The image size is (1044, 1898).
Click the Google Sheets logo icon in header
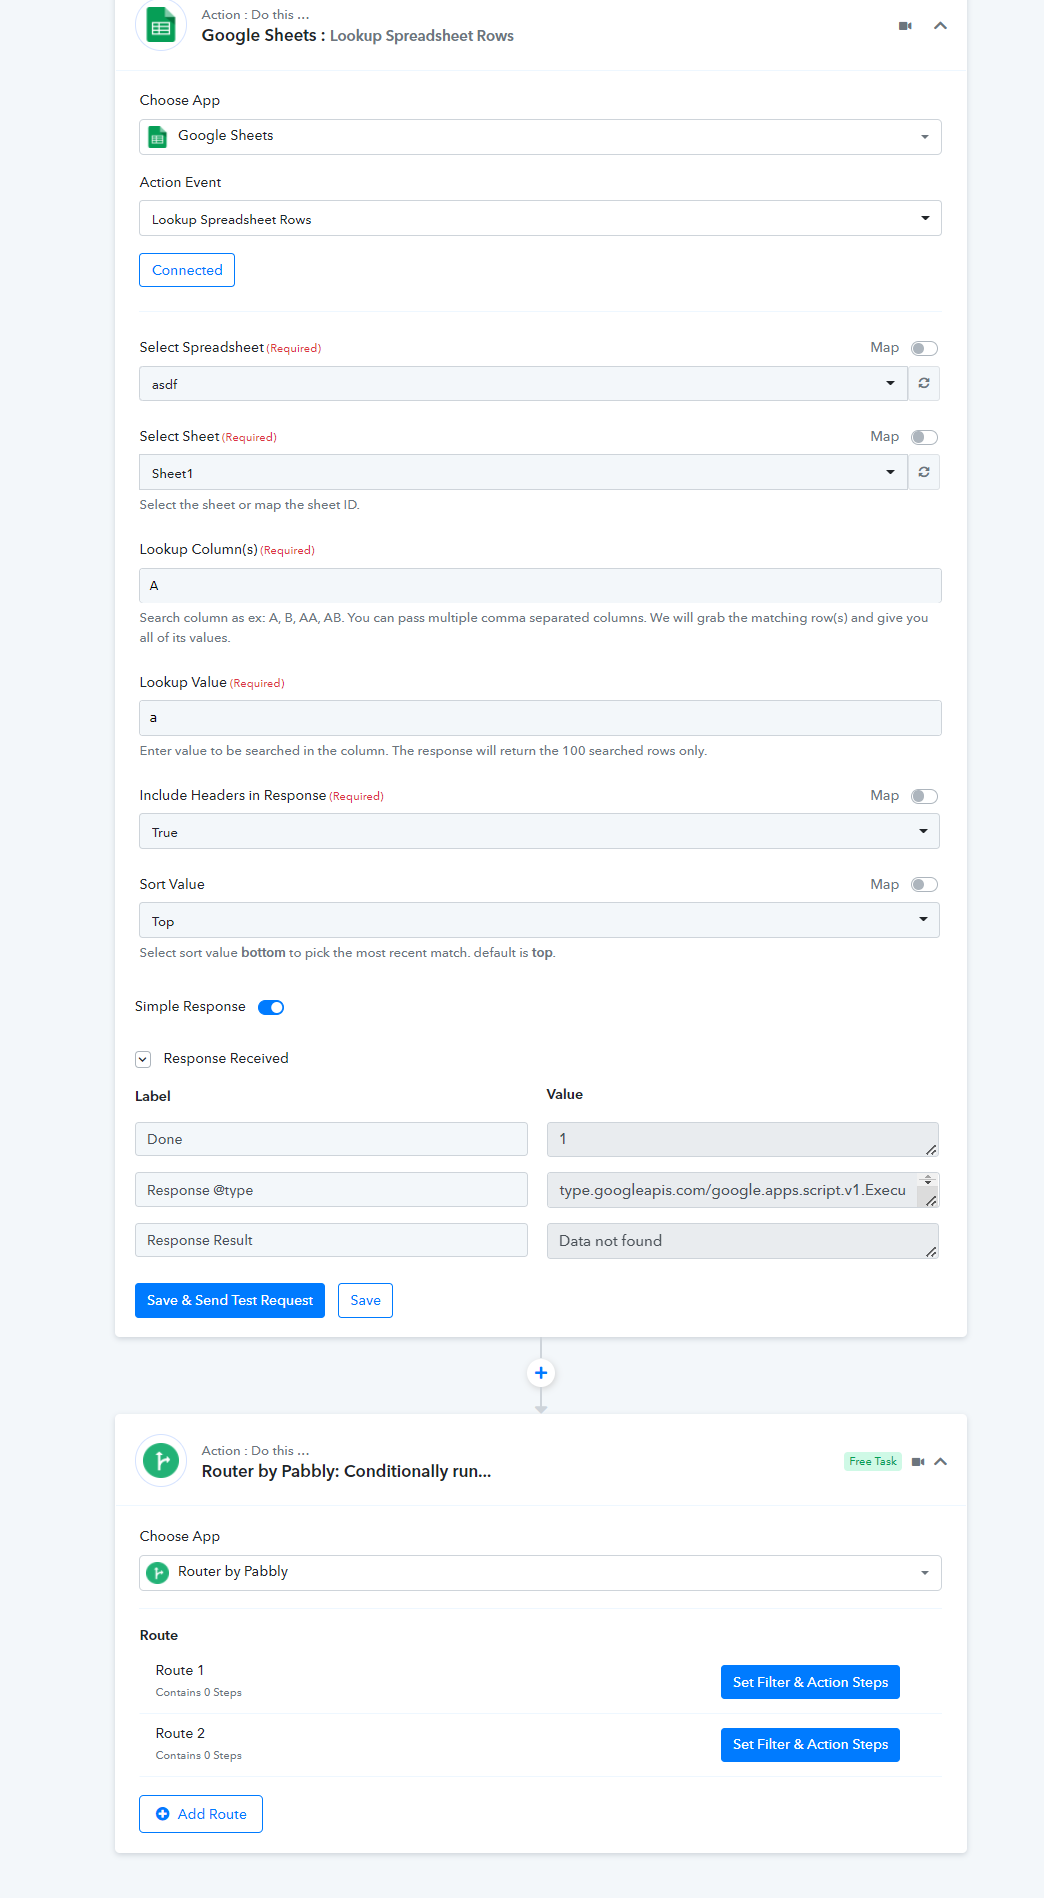[161, 26]
